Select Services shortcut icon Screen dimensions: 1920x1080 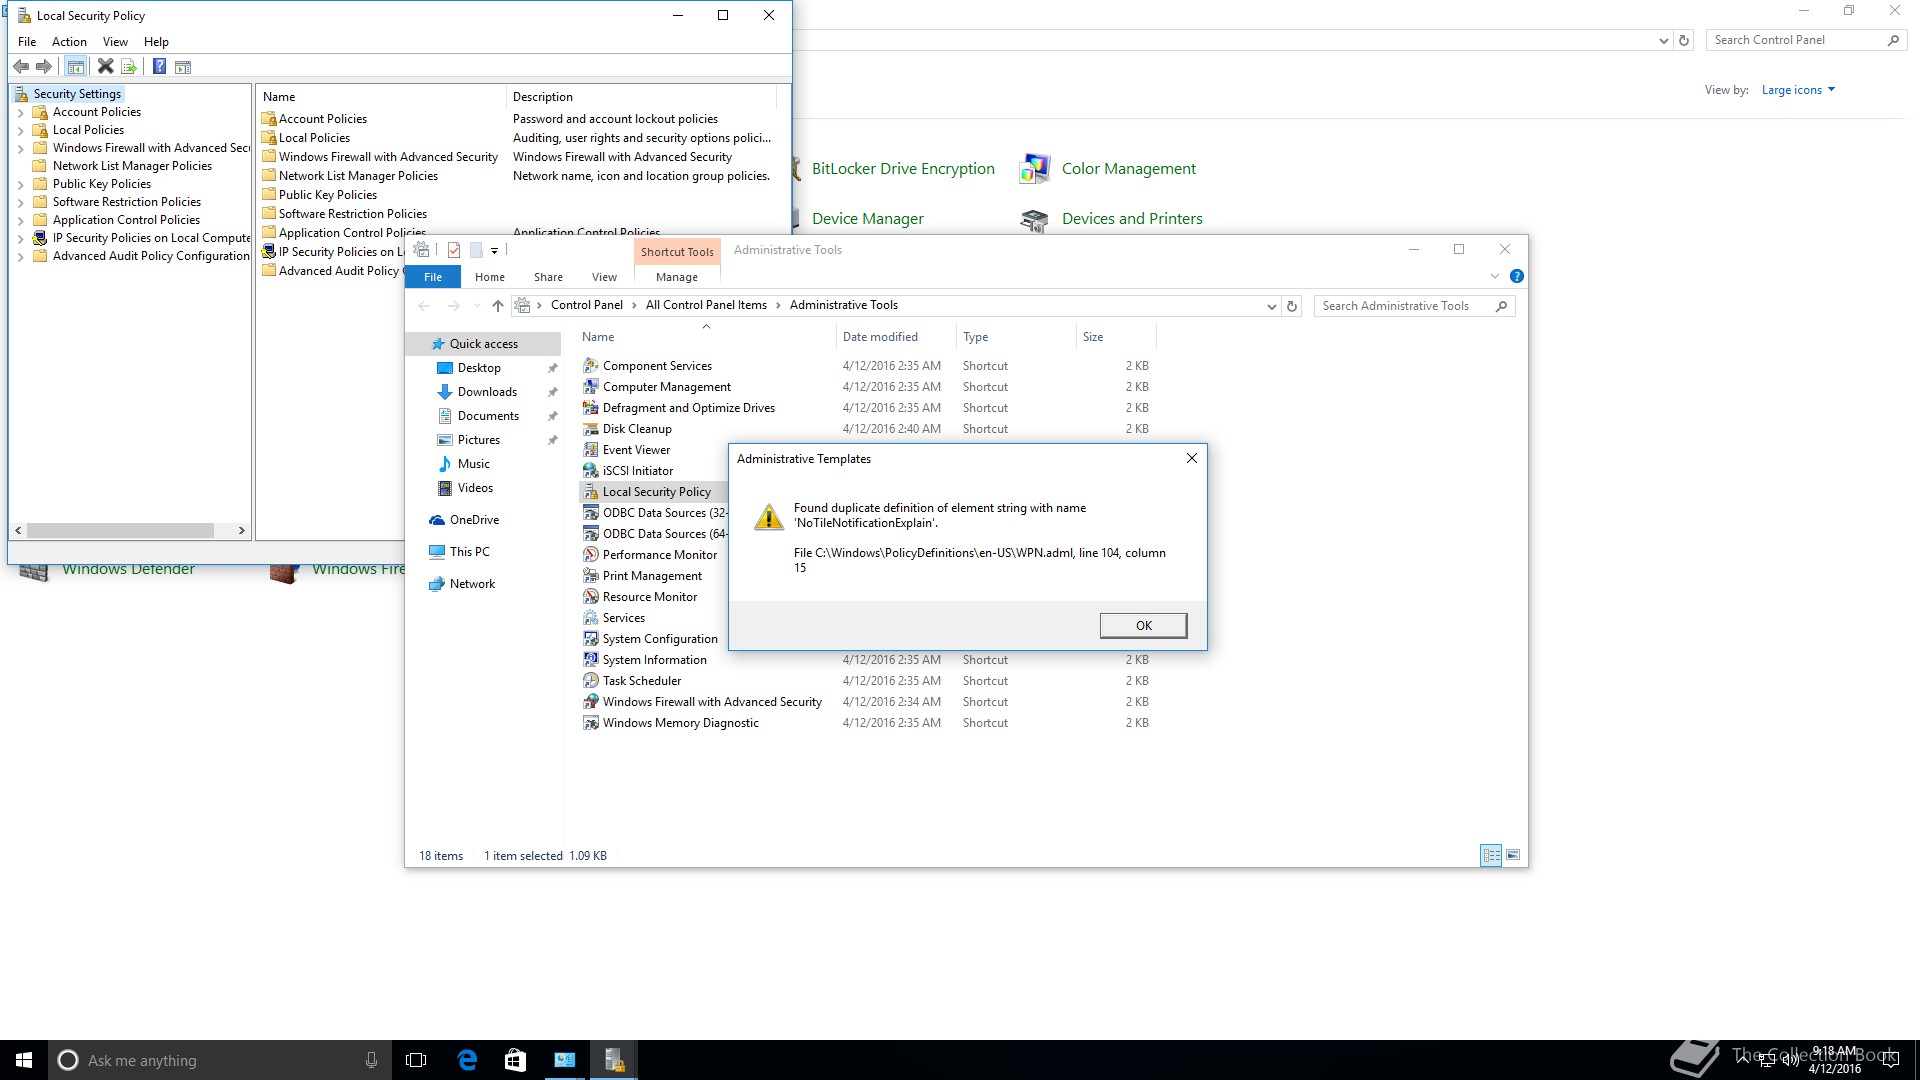coord(591,617)
